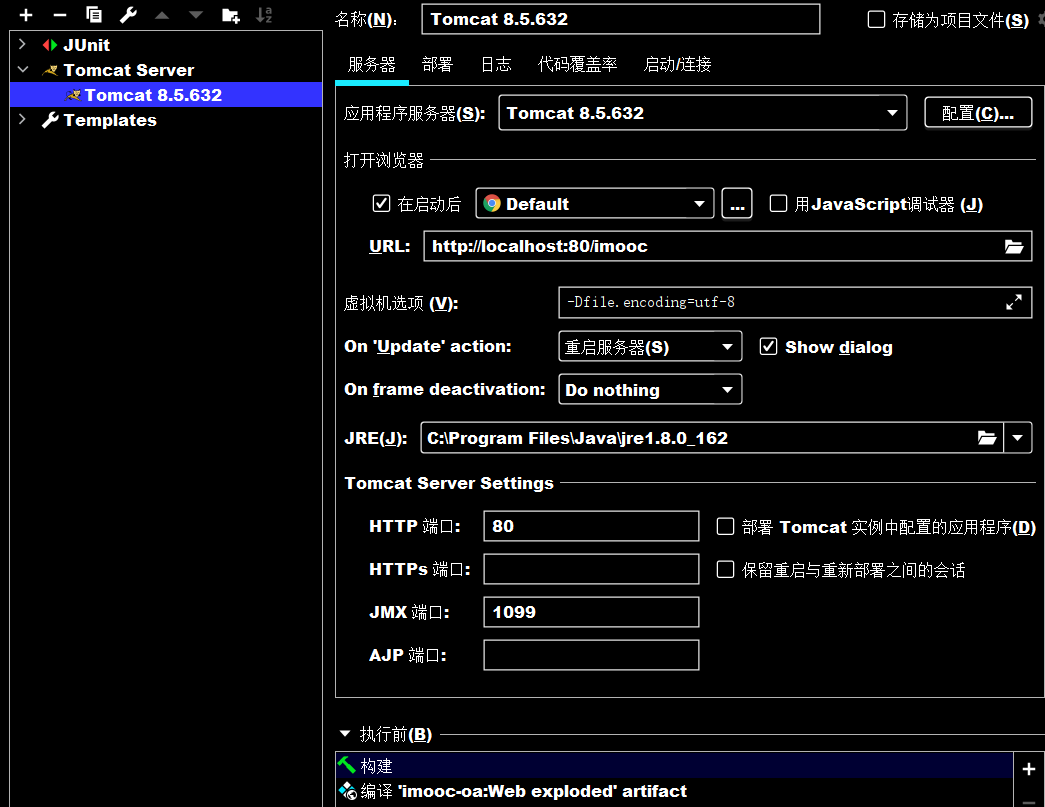This screenshot has height=807, width=1045.
Task: Click the HTTP port field
Action: (x=591, y=526)
